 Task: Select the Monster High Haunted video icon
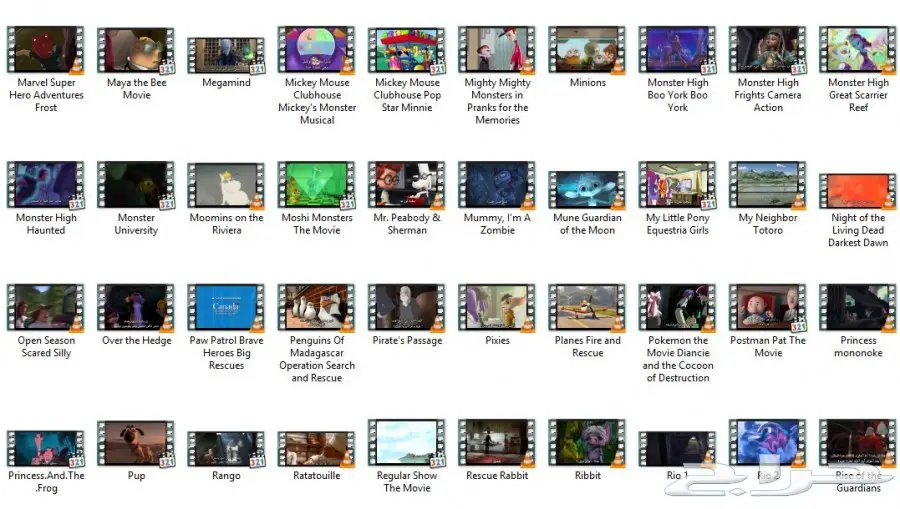45,185
